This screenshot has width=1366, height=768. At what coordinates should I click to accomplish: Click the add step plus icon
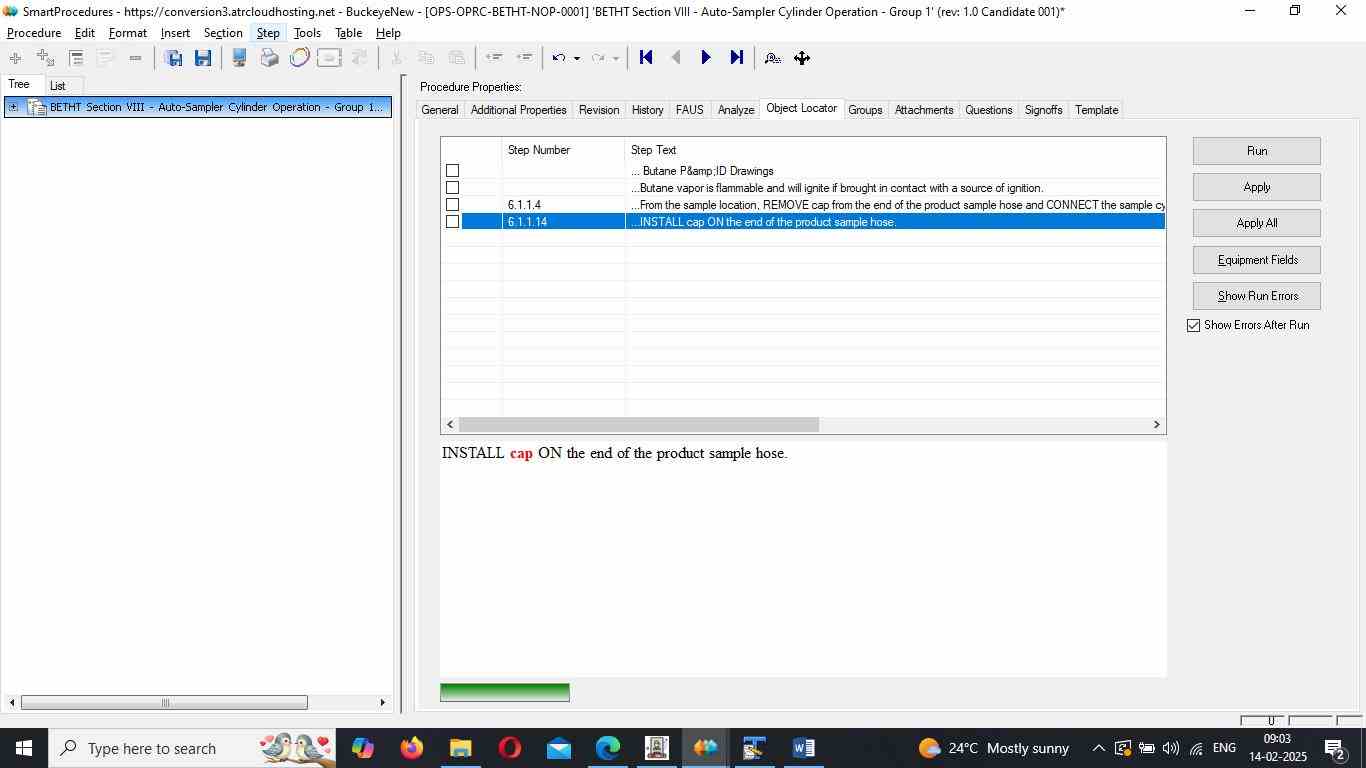coord(15,58)
